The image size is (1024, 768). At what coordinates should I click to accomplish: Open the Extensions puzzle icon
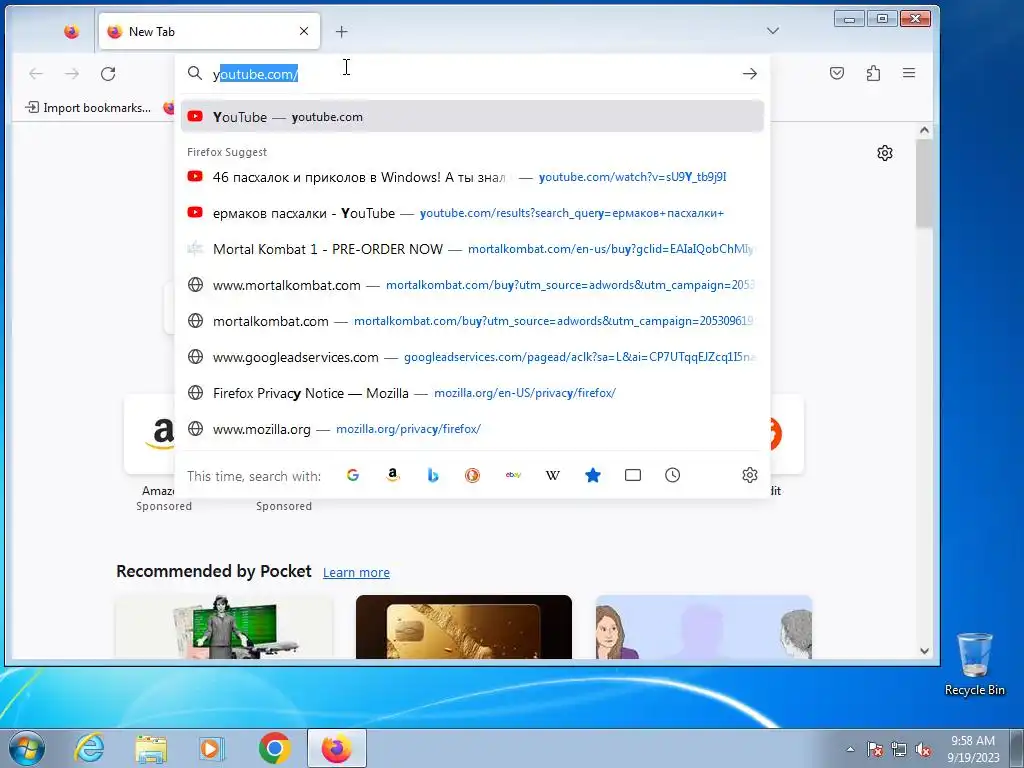point(873,73)
